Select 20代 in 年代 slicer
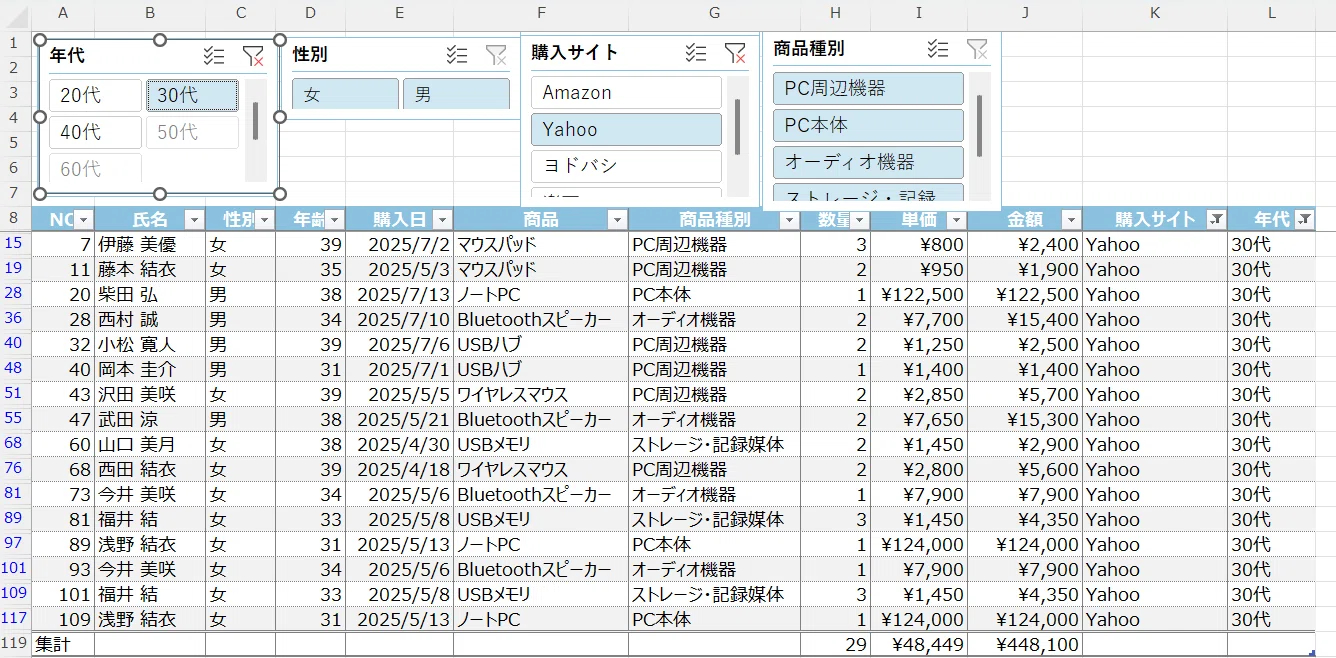The width and height of the screenshot is (1336, 658). [96, 96]
